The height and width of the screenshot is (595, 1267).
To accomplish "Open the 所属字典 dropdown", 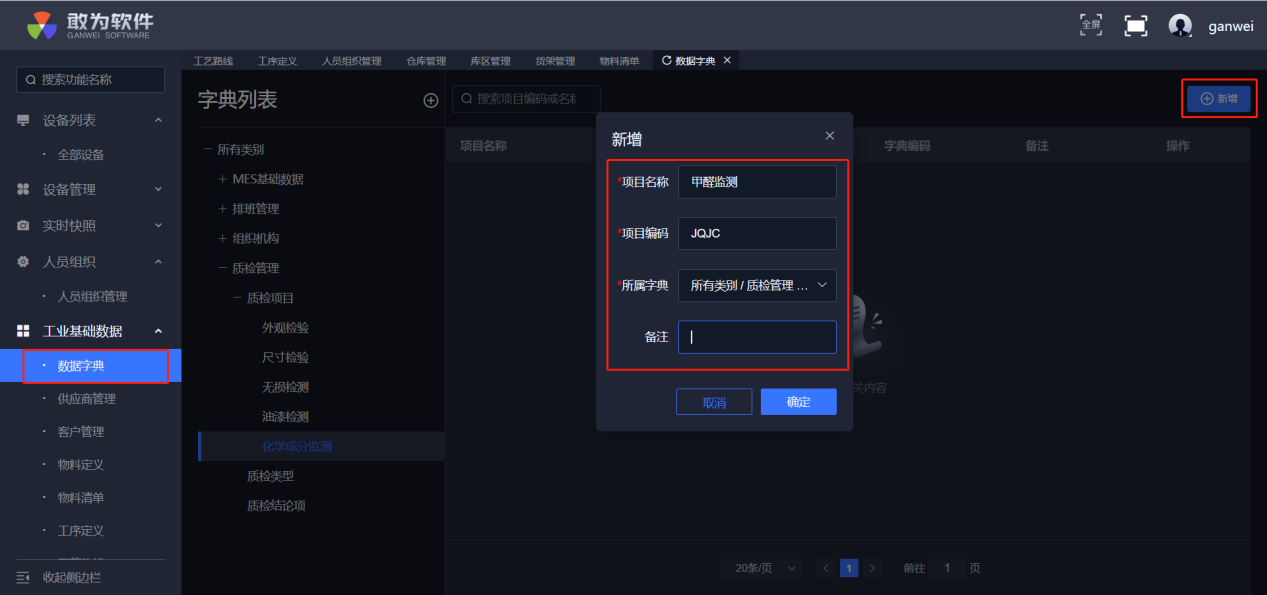I will (757, 285).
